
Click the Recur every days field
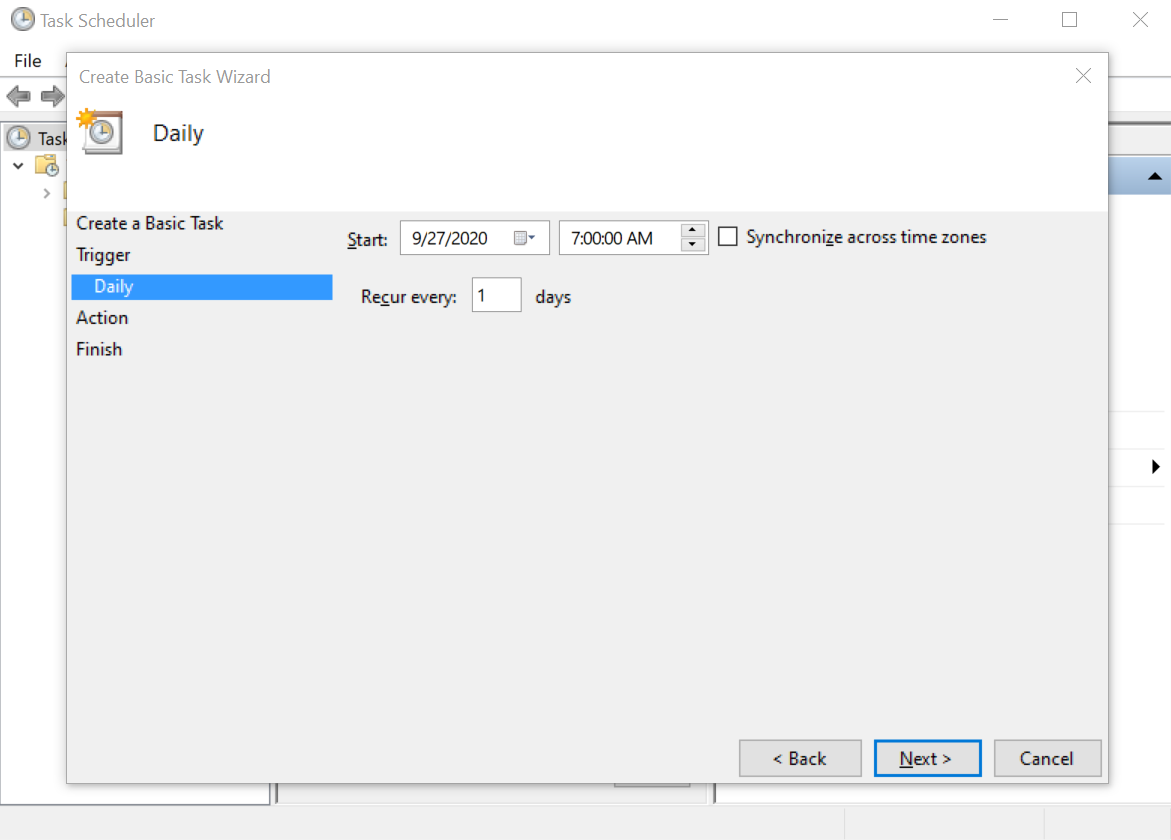[x=497, y=296]
